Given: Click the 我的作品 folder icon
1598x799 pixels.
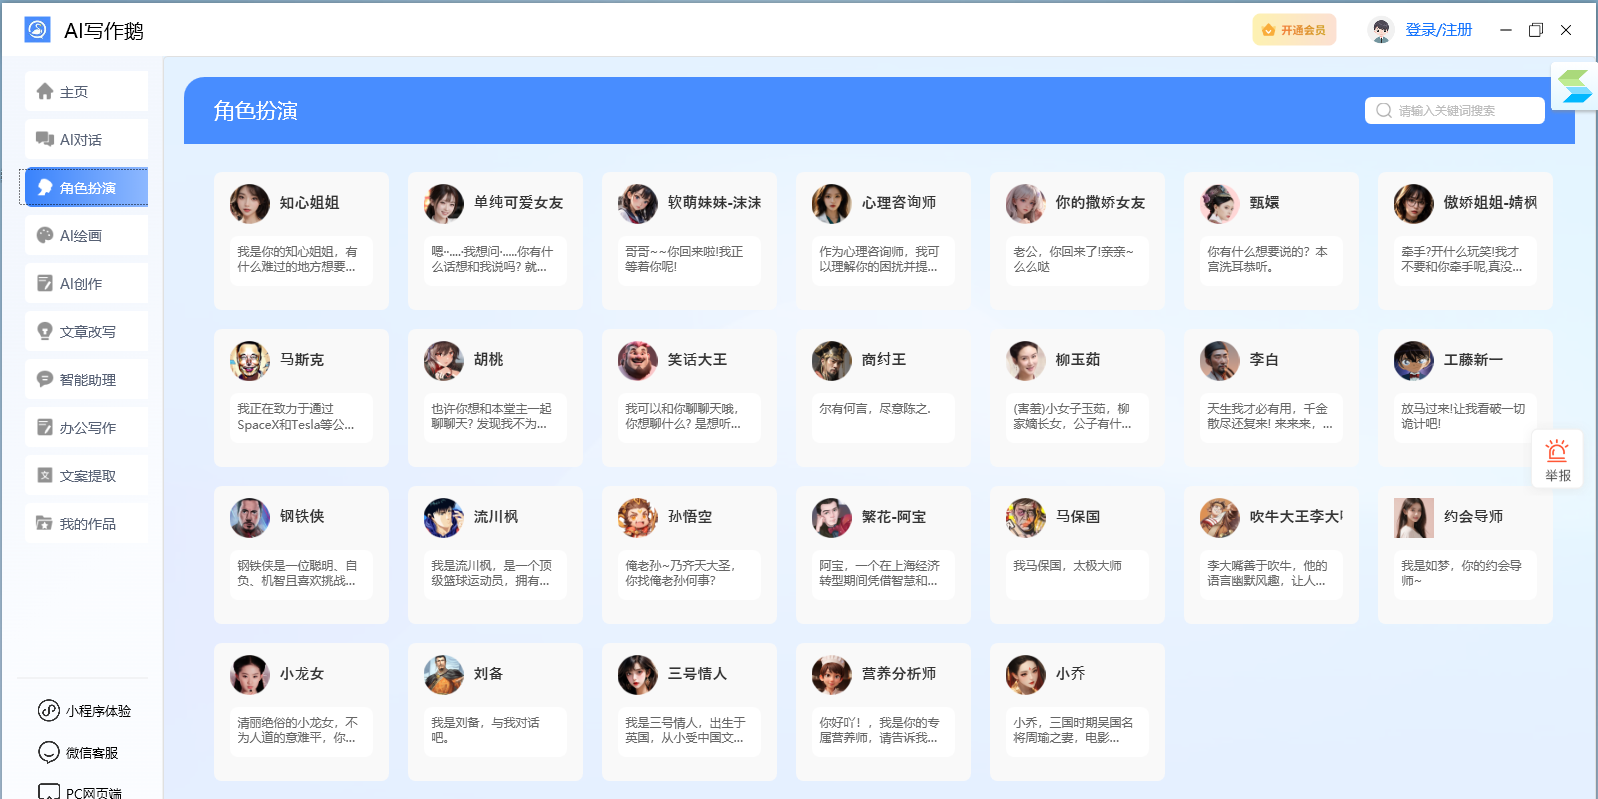Looking at the screenshot, I should point(45,524).
